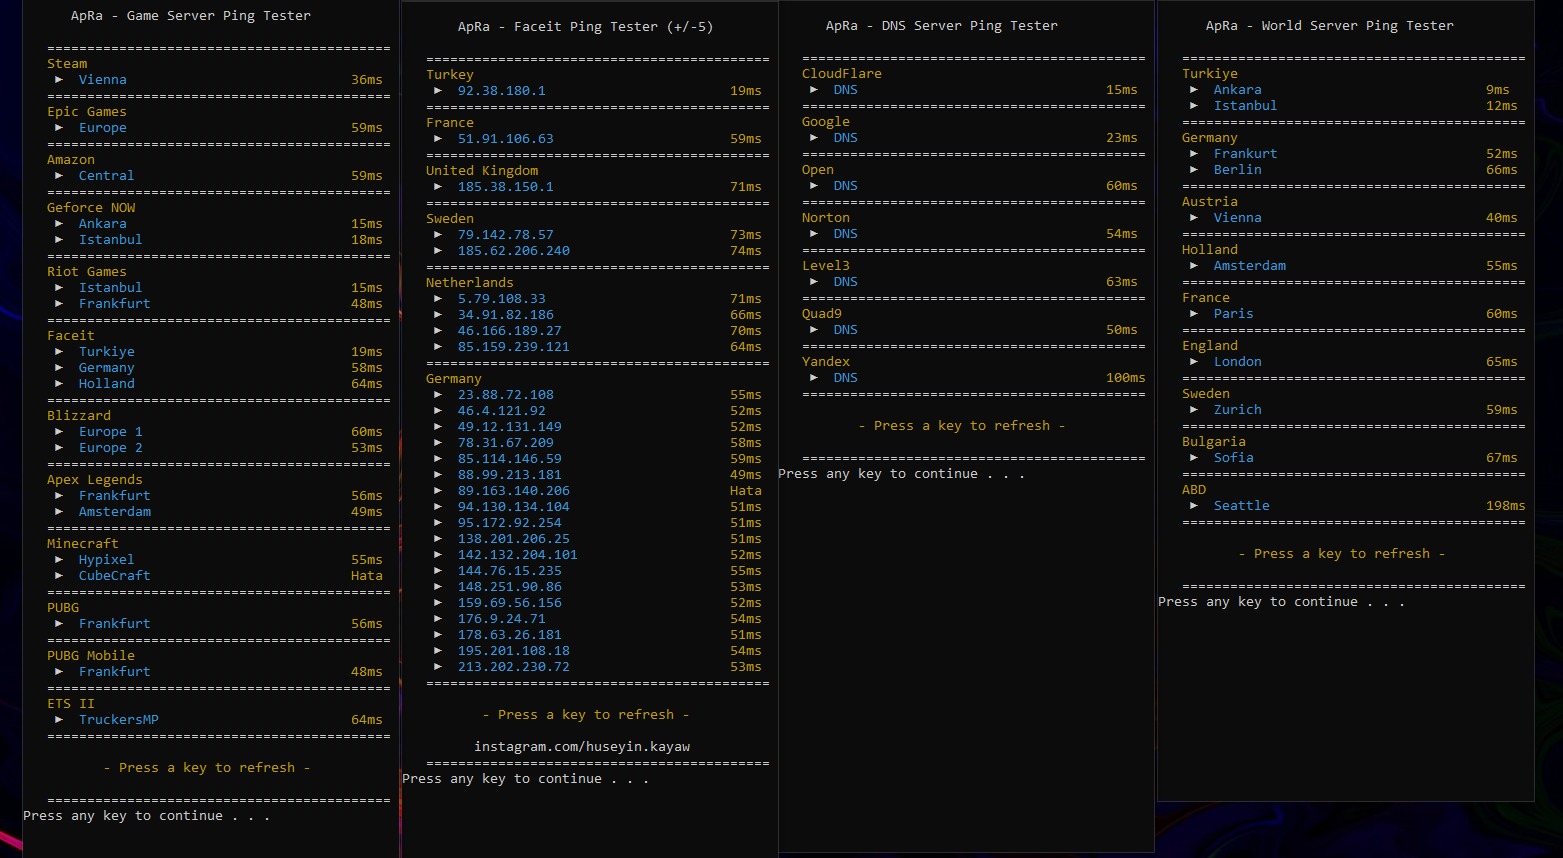Select London under England

point(1238,362)
